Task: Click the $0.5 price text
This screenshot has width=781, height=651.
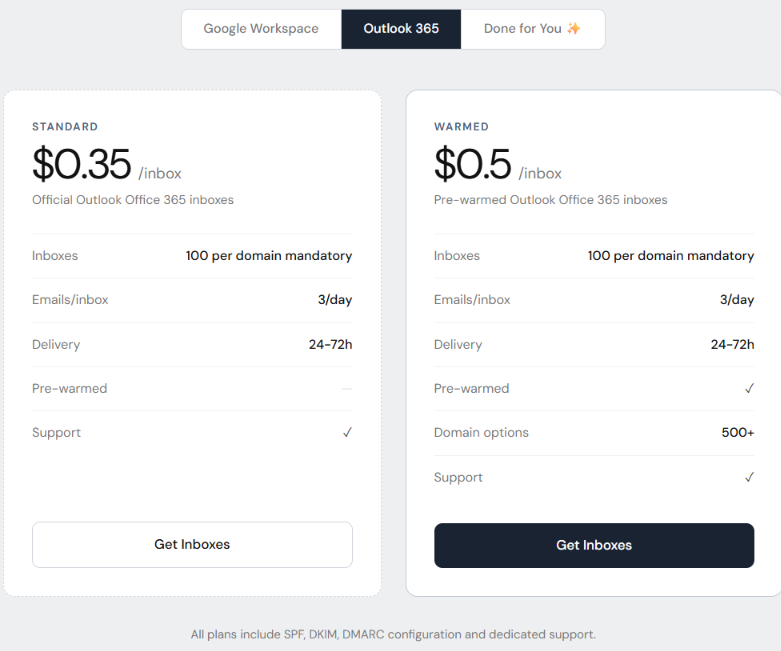Action: click(x=473, y=163)
